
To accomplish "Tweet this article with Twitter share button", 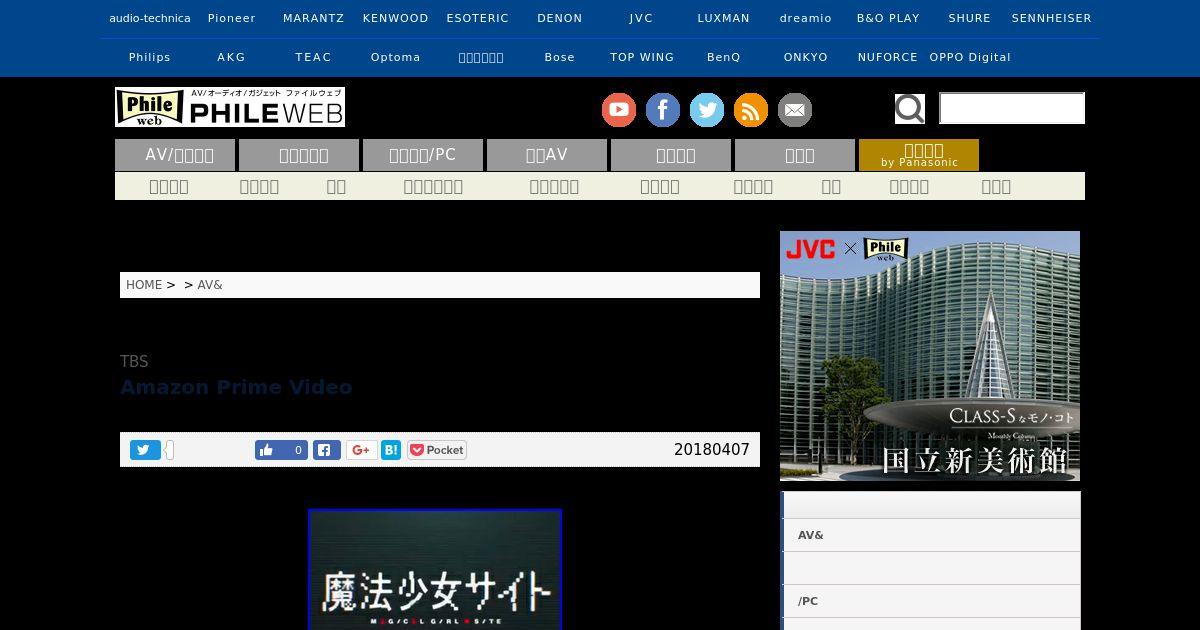I will pos(145,450).
